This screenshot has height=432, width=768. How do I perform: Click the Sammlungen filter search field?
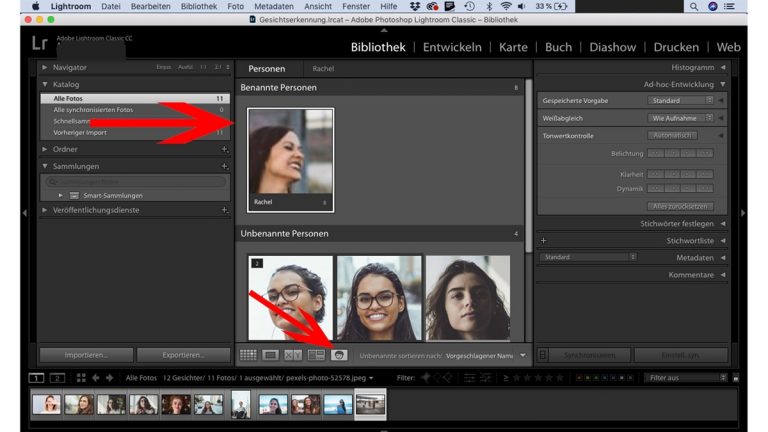pos(136,181)
